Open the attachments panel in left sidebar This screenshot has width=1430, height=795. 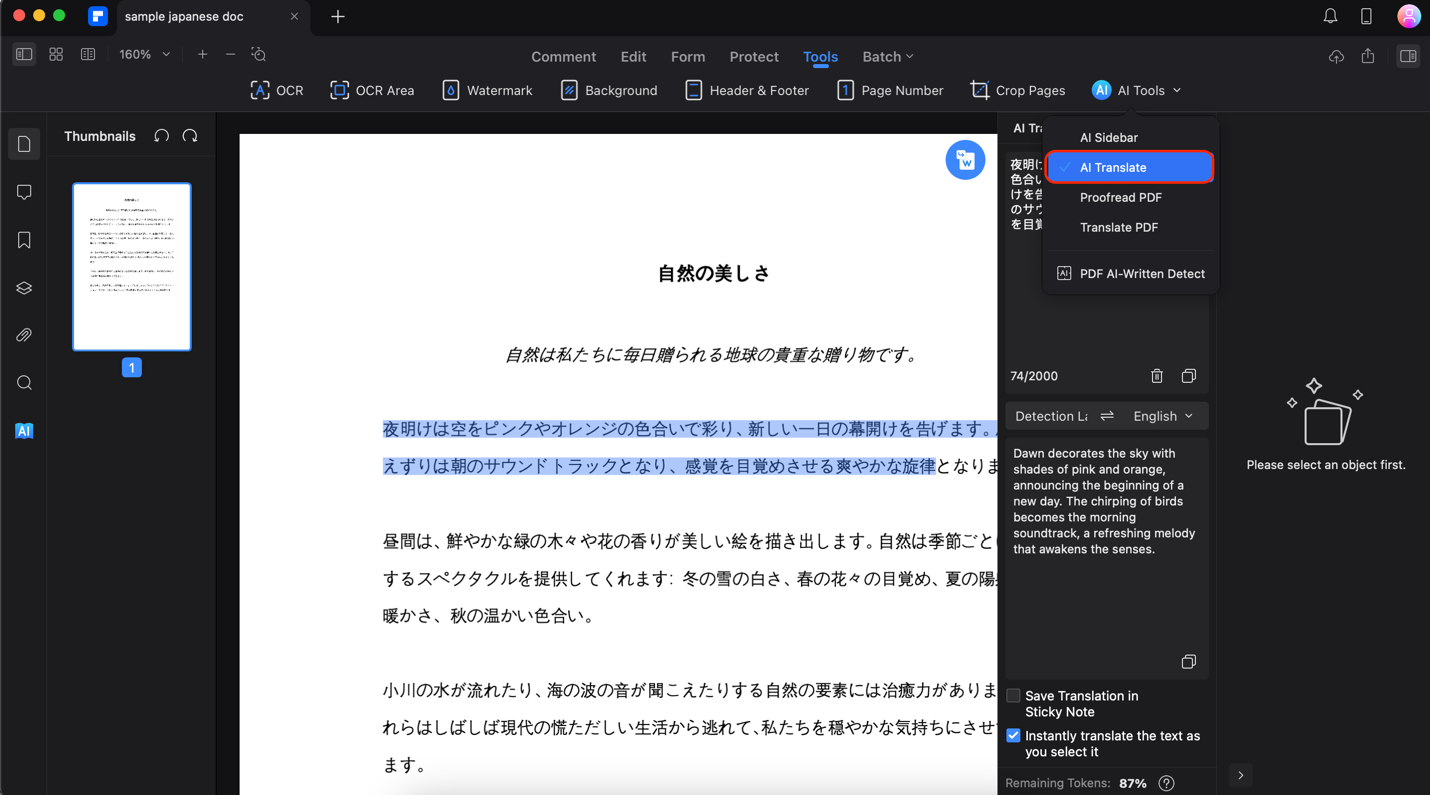pyautogui.click(x=24, y=335)
